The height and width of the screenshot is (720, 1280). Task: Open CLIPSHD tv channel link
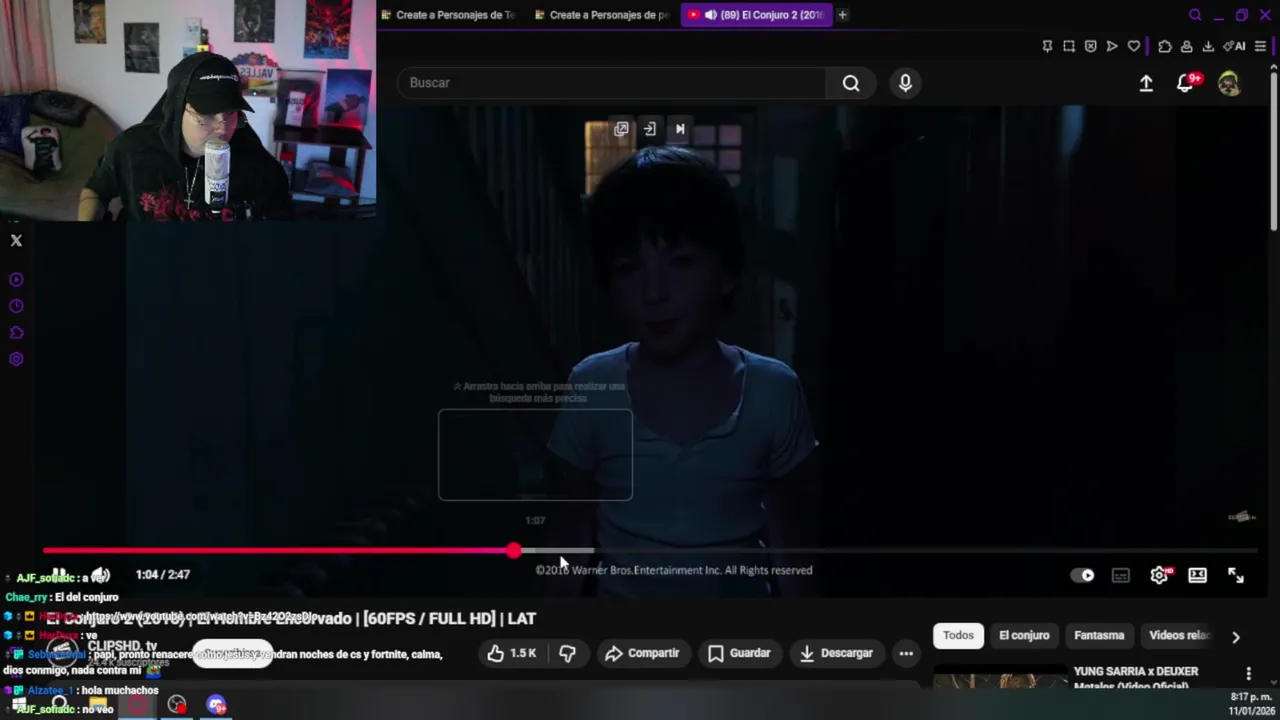click(x=122, y=646)
